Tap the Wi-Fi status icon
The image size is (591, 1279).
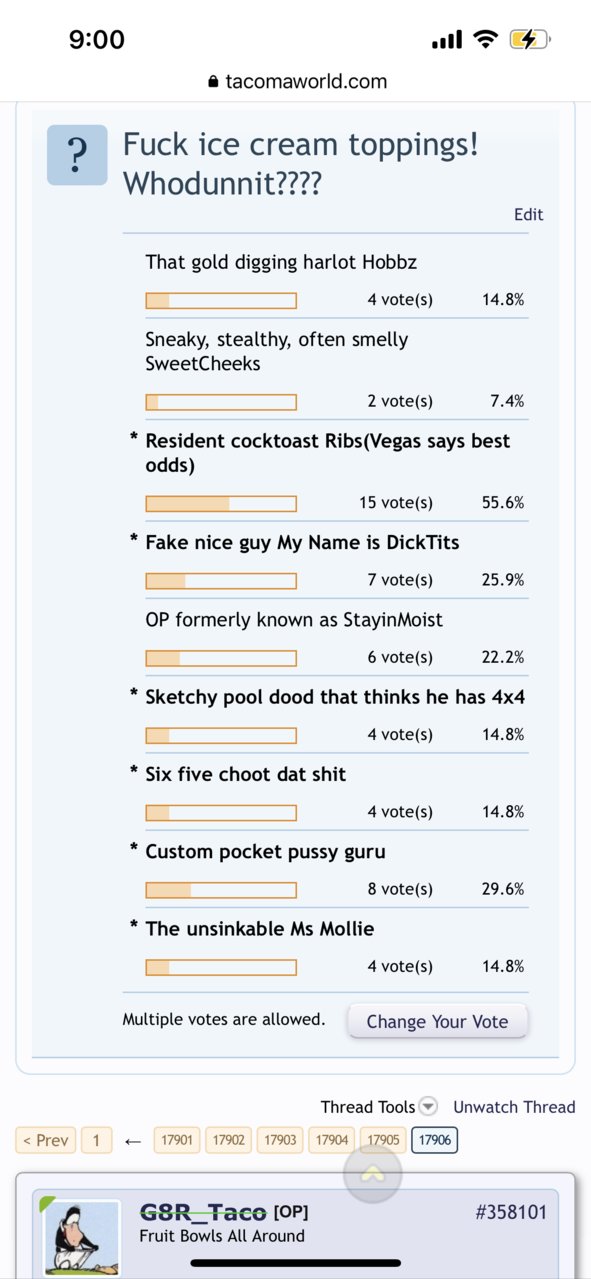coord(486,40)
